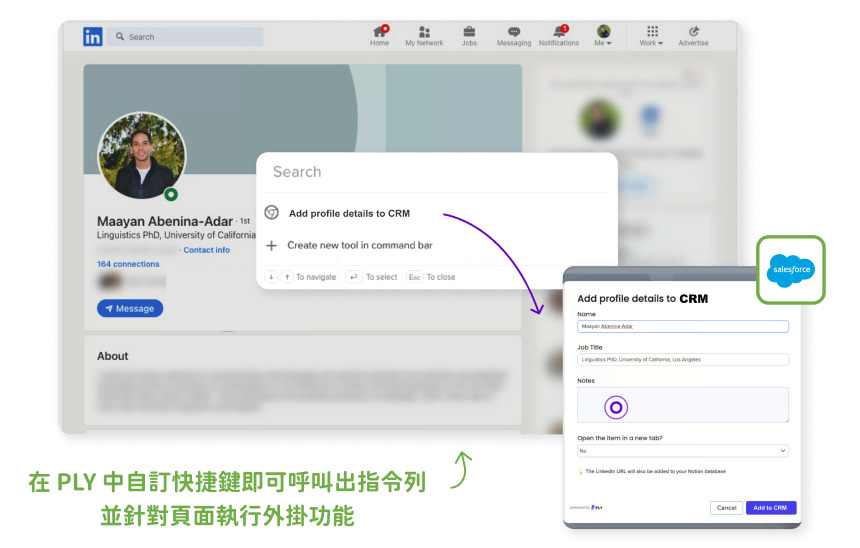Click the Maayan Abenina-Adar name heading
The image size is (860, 548).
[x=165, y=221]
